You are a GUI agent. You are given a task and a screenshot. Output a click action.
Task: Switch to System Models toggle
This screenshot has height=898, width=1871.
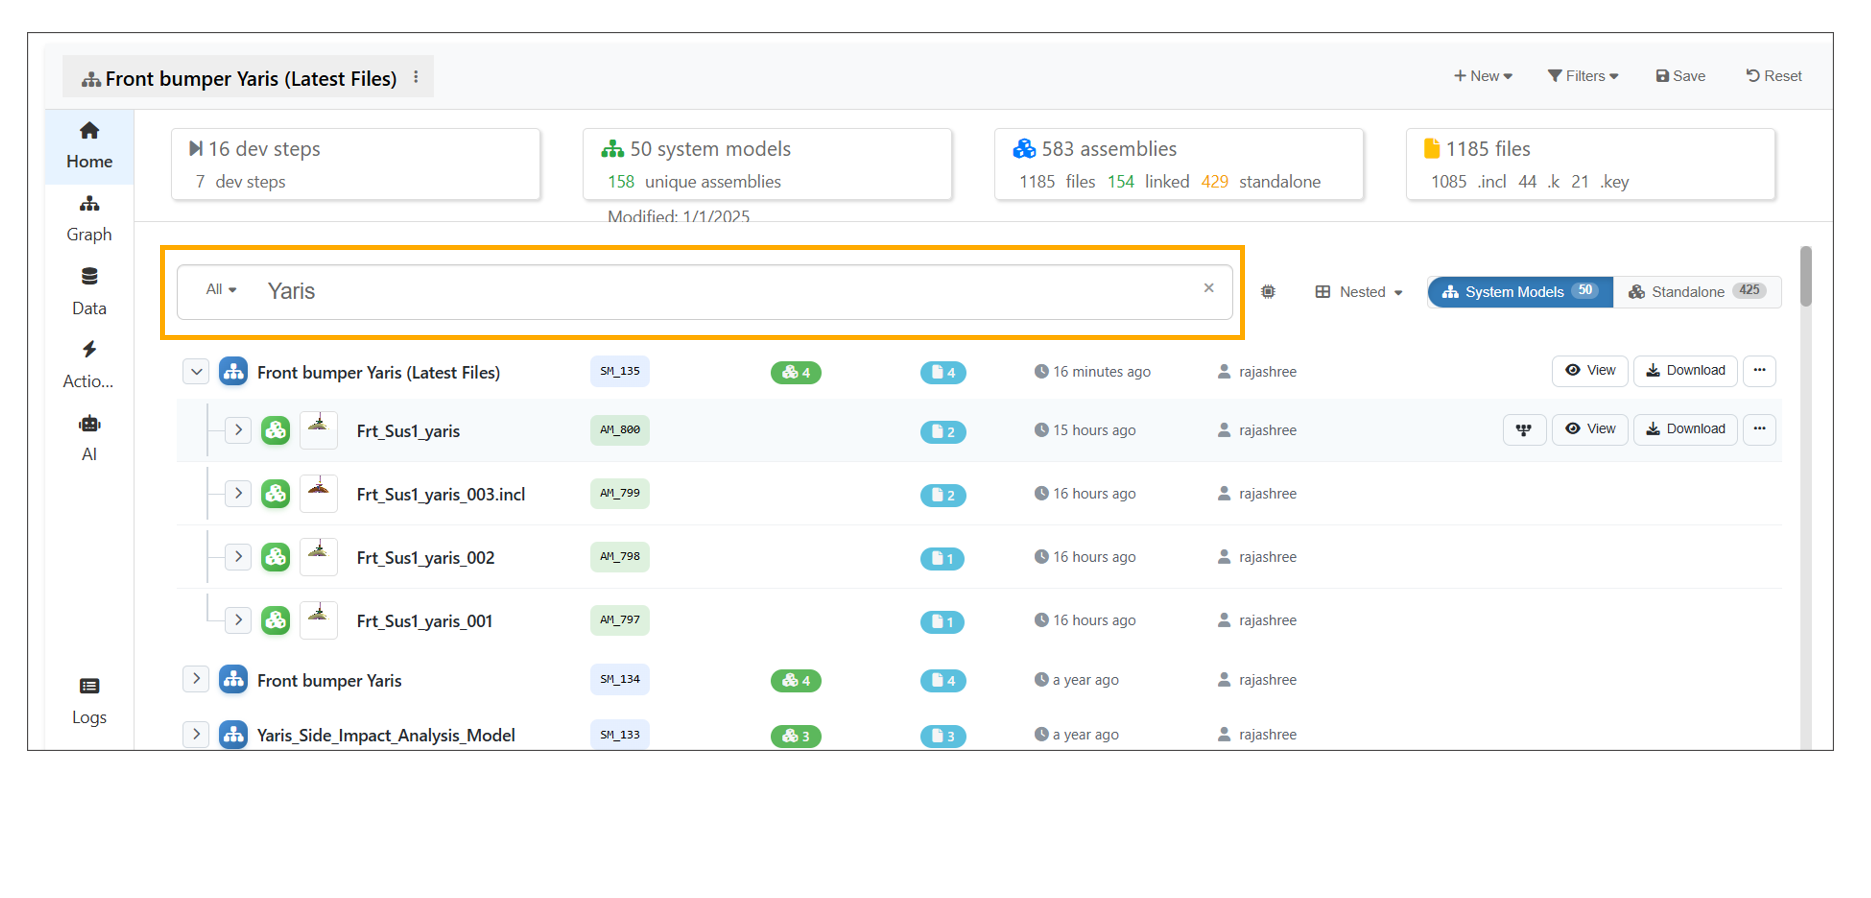pos(1519,292)
